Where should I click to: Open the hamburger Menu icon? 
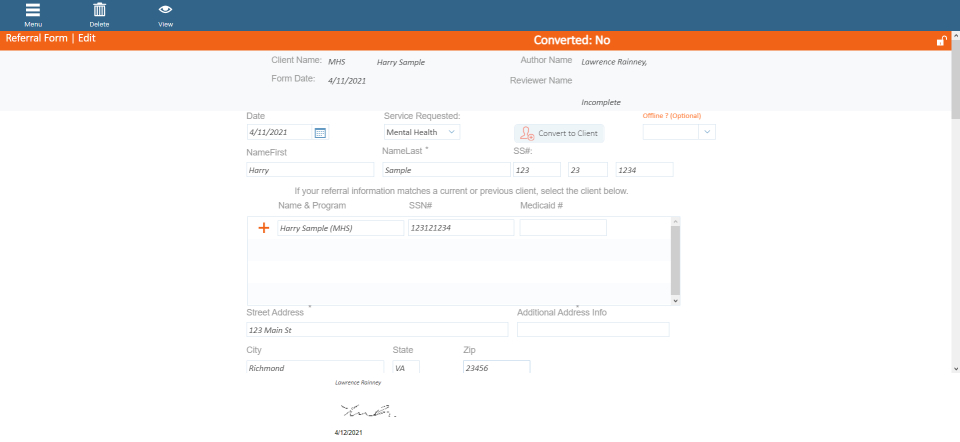pos(33,10)
